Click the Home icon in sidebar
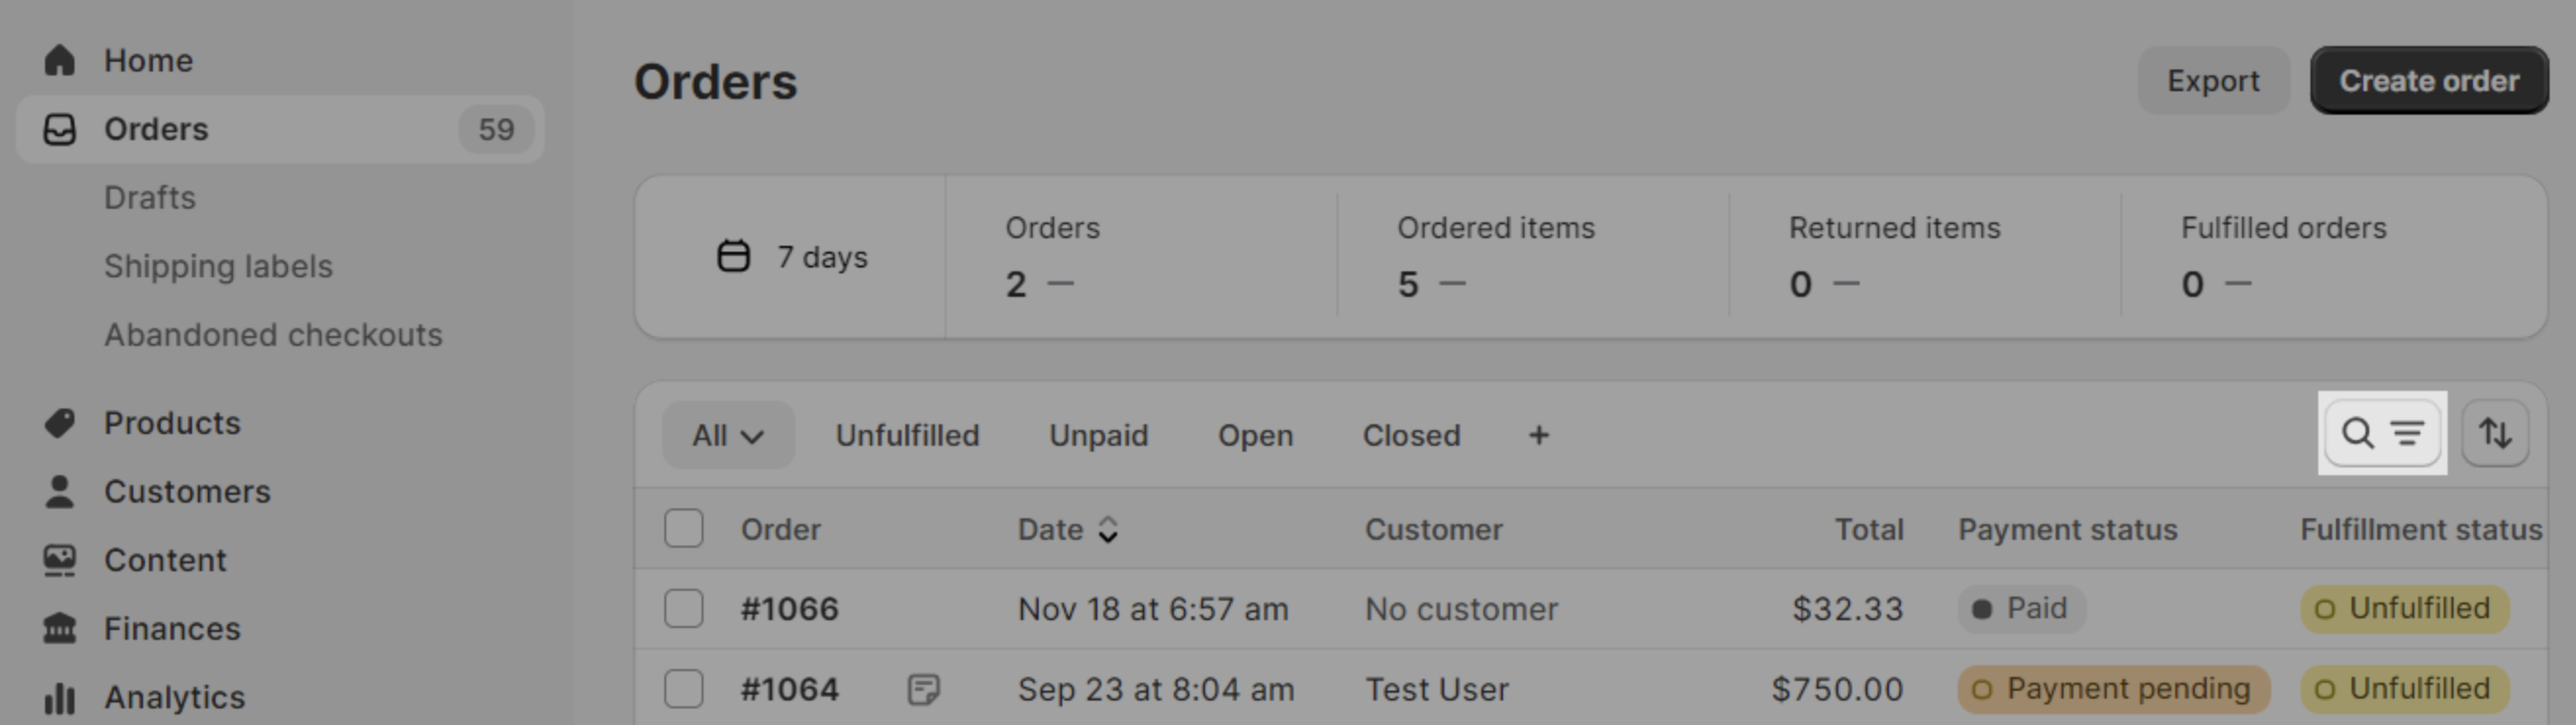Screen dimensions: 2576x725 coord(59,60)
